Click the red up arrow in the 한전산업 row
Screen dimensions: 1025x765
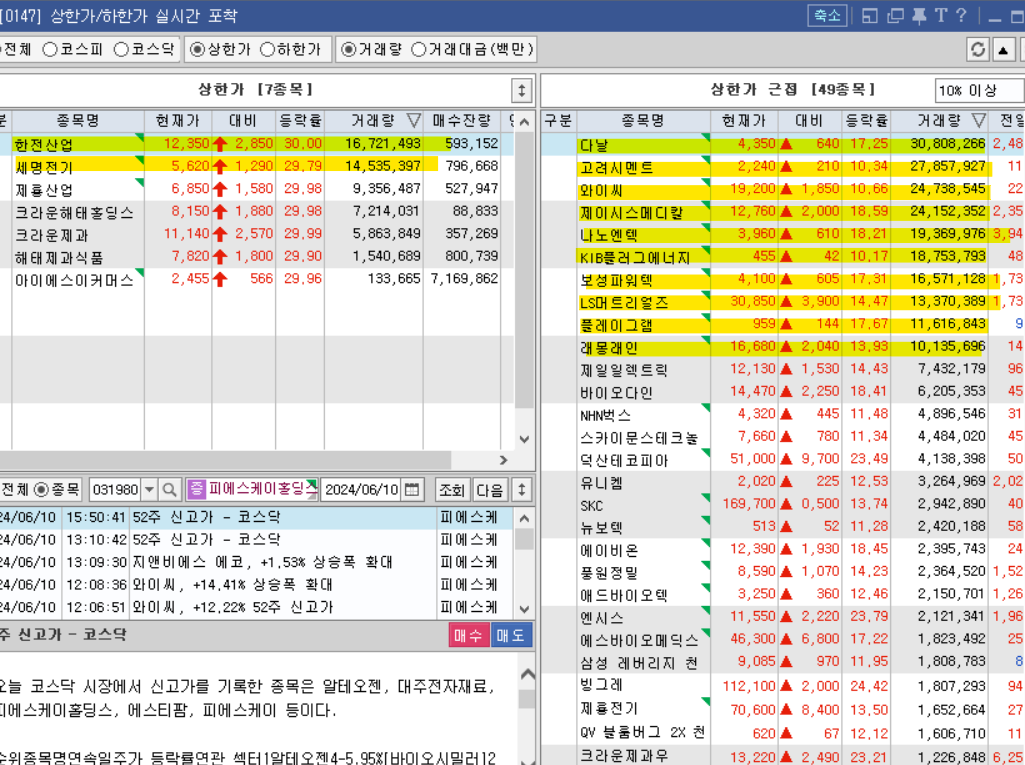[220, 144]
